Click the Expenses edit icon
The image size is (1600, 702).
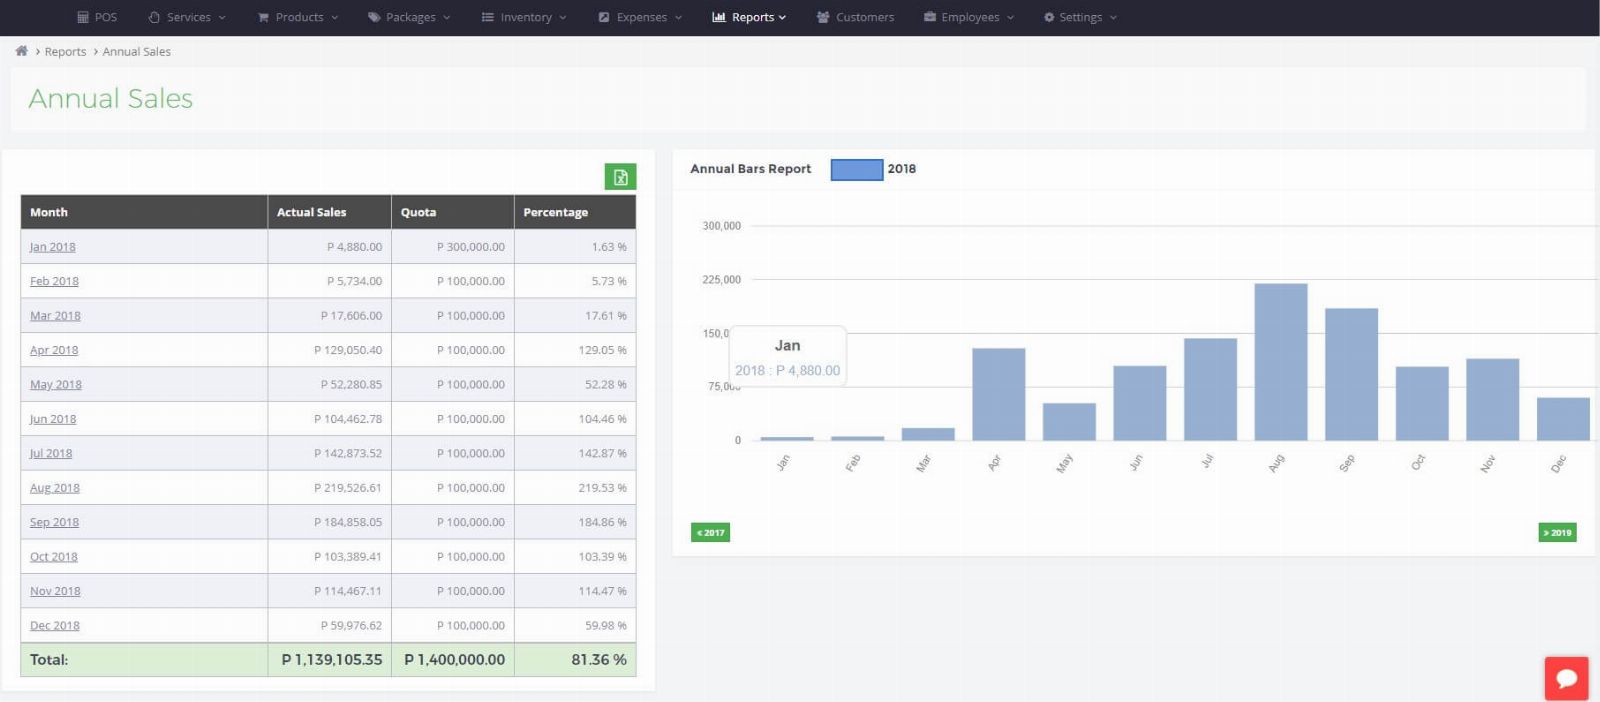coord(604,17)
